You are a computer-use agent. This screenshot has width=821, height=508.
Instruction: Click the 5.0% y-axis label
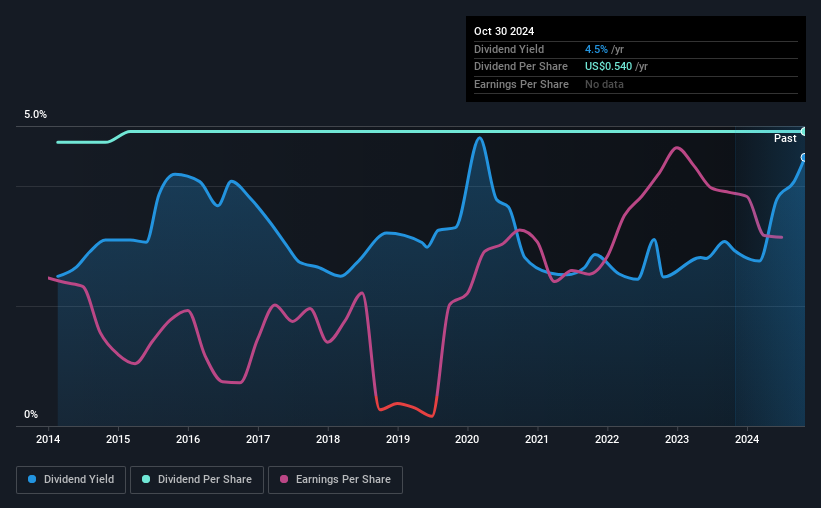[35, 115]
